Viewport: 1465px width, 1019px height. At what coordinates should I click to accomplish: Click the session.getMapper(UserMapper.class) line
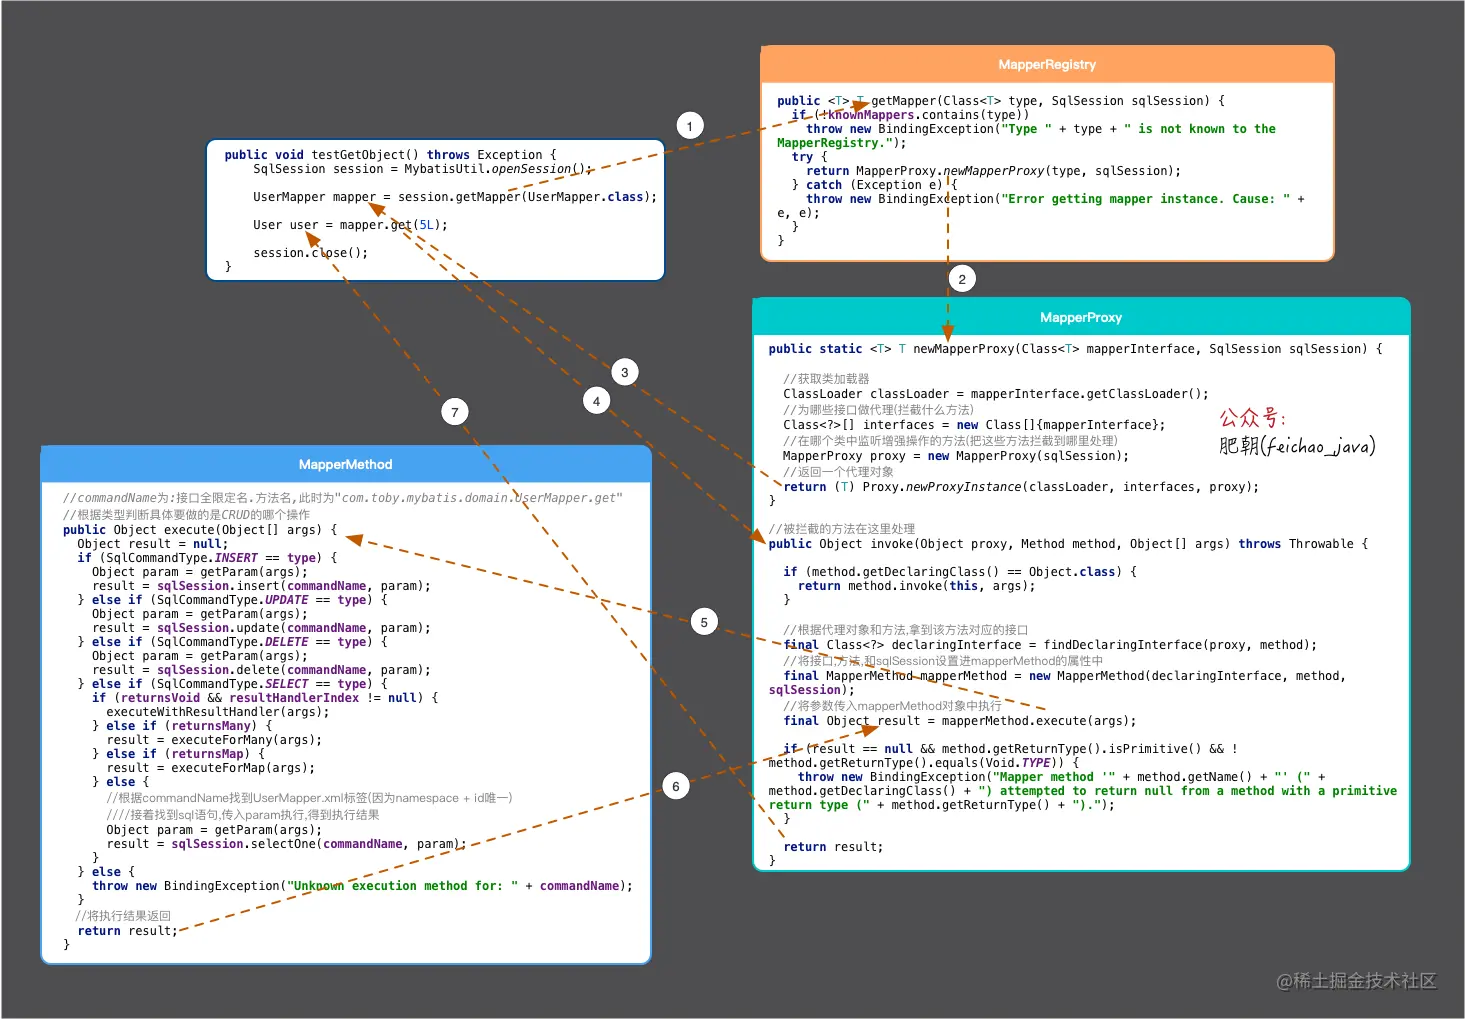point(455,197)
